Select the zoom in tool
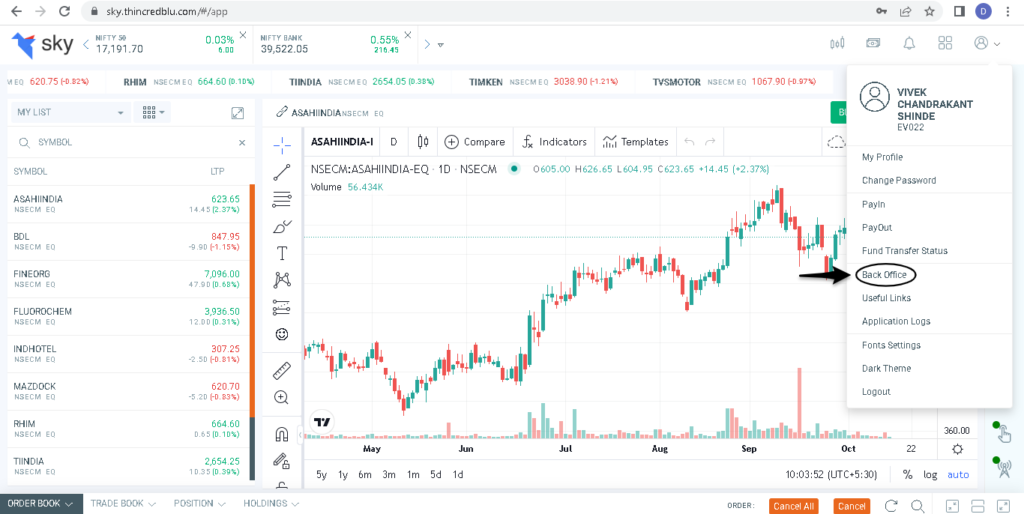1024x514 pixels. pyautogui.click(x=282, y=397)
